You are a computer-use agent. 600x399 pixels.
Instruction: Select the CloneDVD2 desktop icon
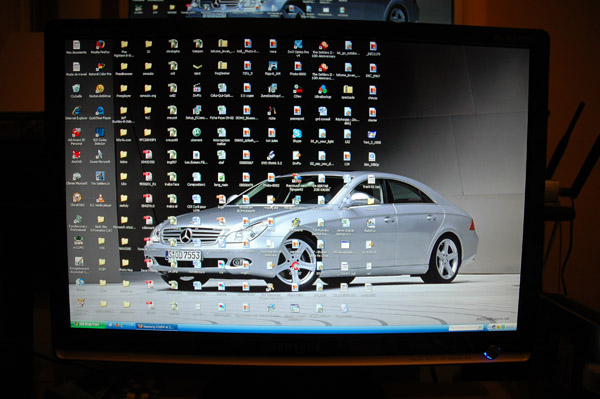point(77,198)
